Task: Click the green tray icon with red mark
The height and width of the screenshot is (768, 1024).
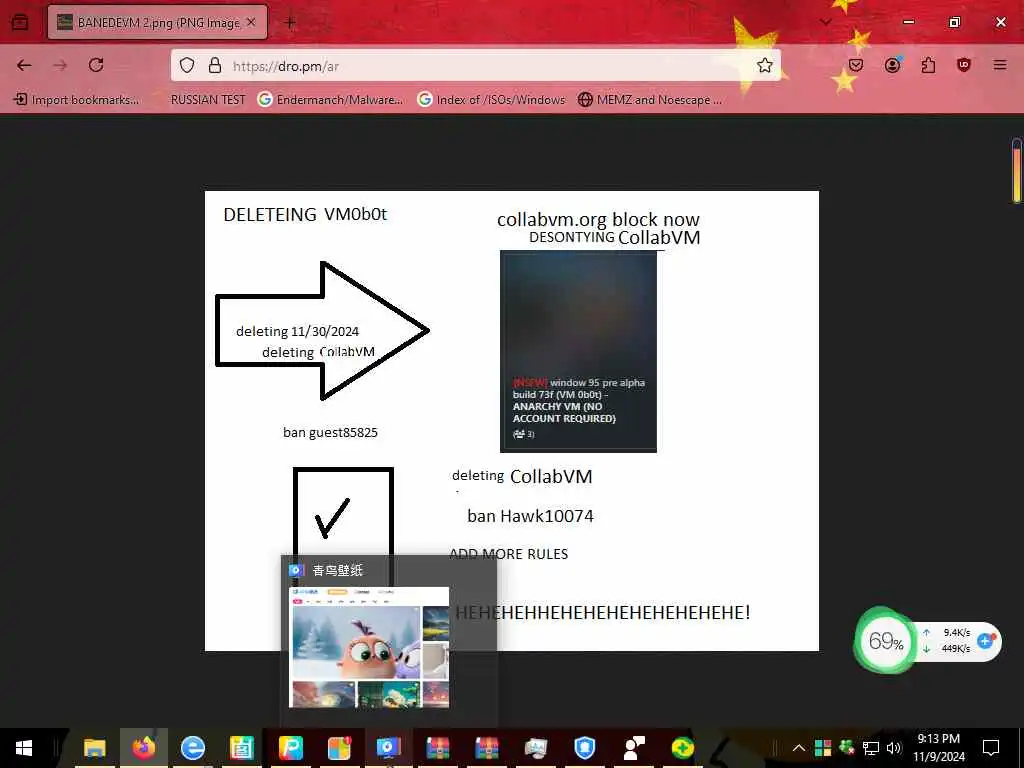Action: 847,747
